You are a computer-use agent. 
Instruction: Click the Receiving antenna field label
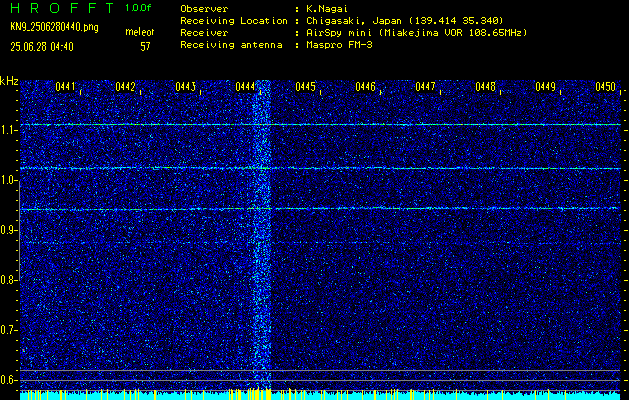[x=231, y=45]
